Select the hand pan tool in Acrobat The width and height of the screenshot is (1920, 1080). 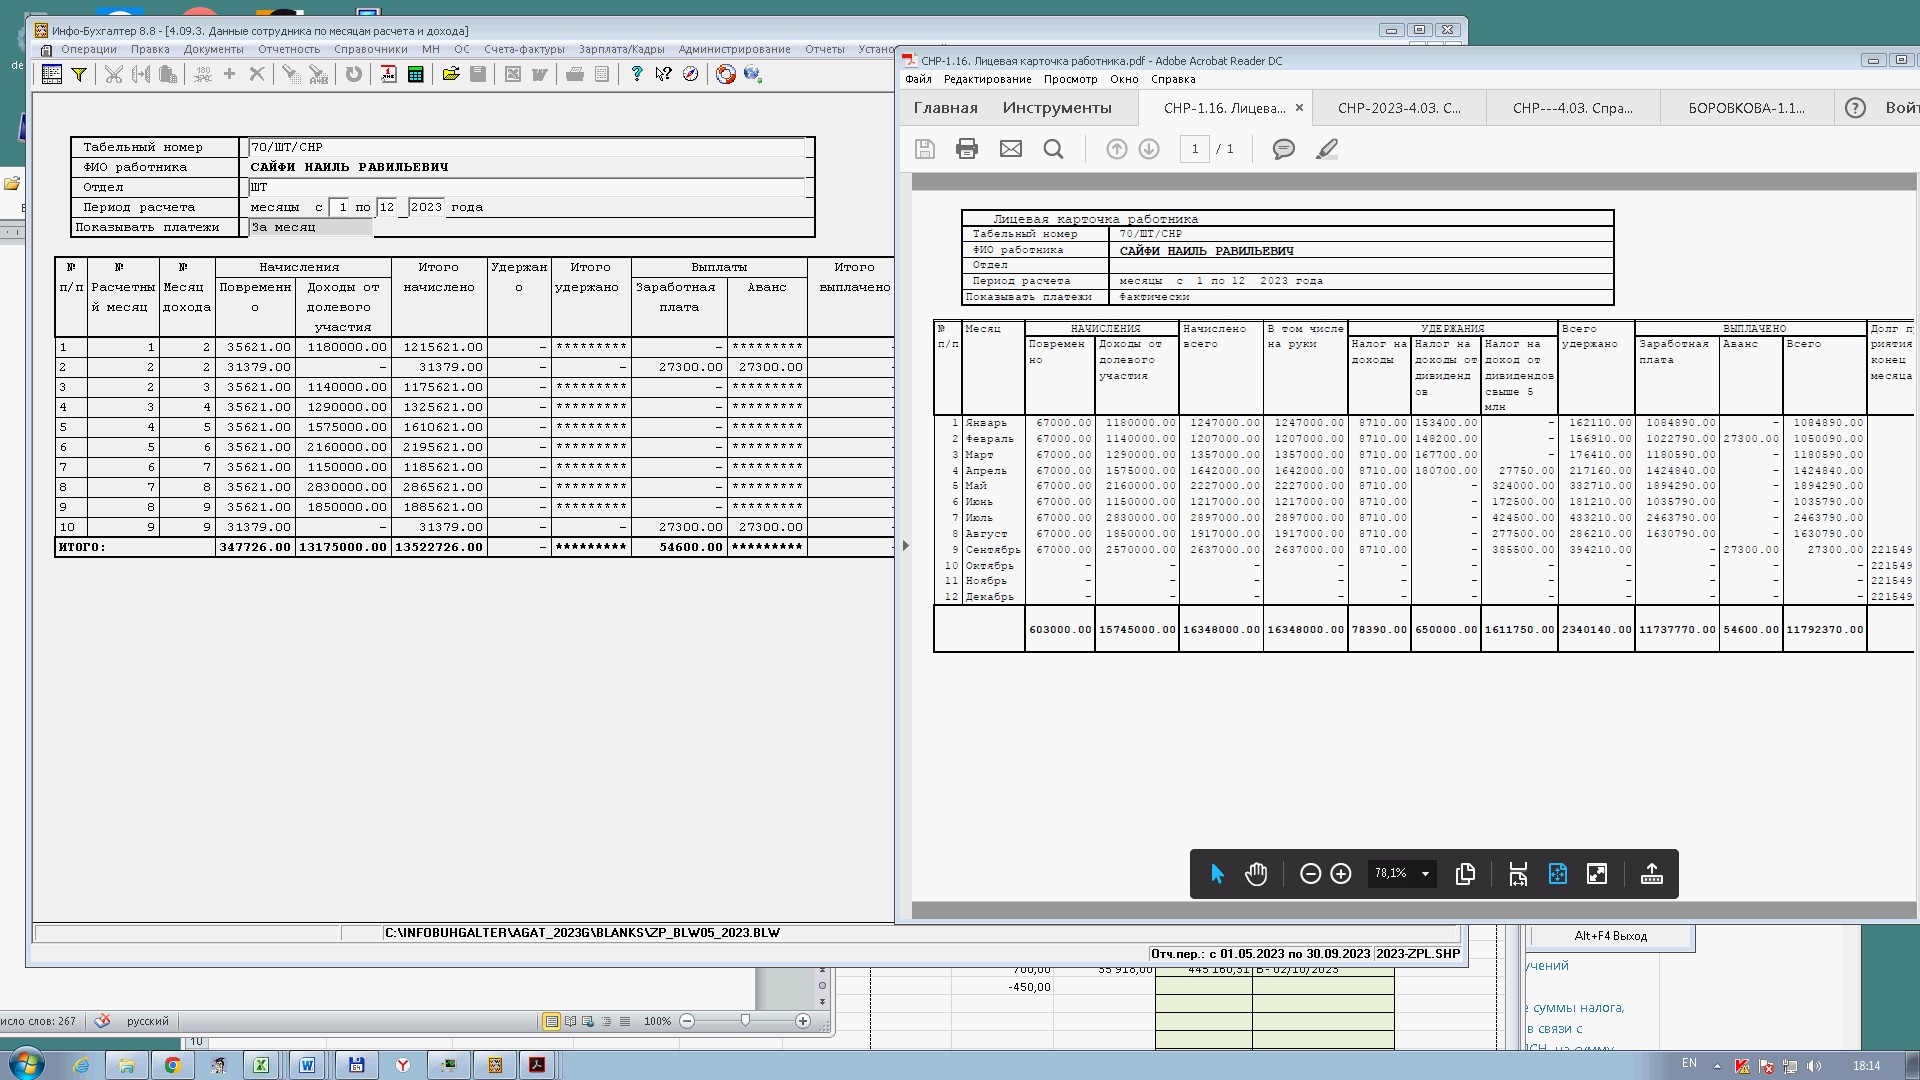click(1256, 874)
